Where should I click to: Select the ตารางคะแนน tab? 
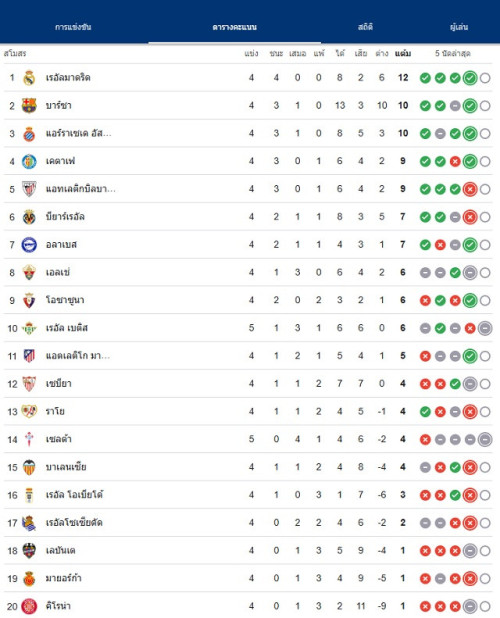tap(234, 27)
